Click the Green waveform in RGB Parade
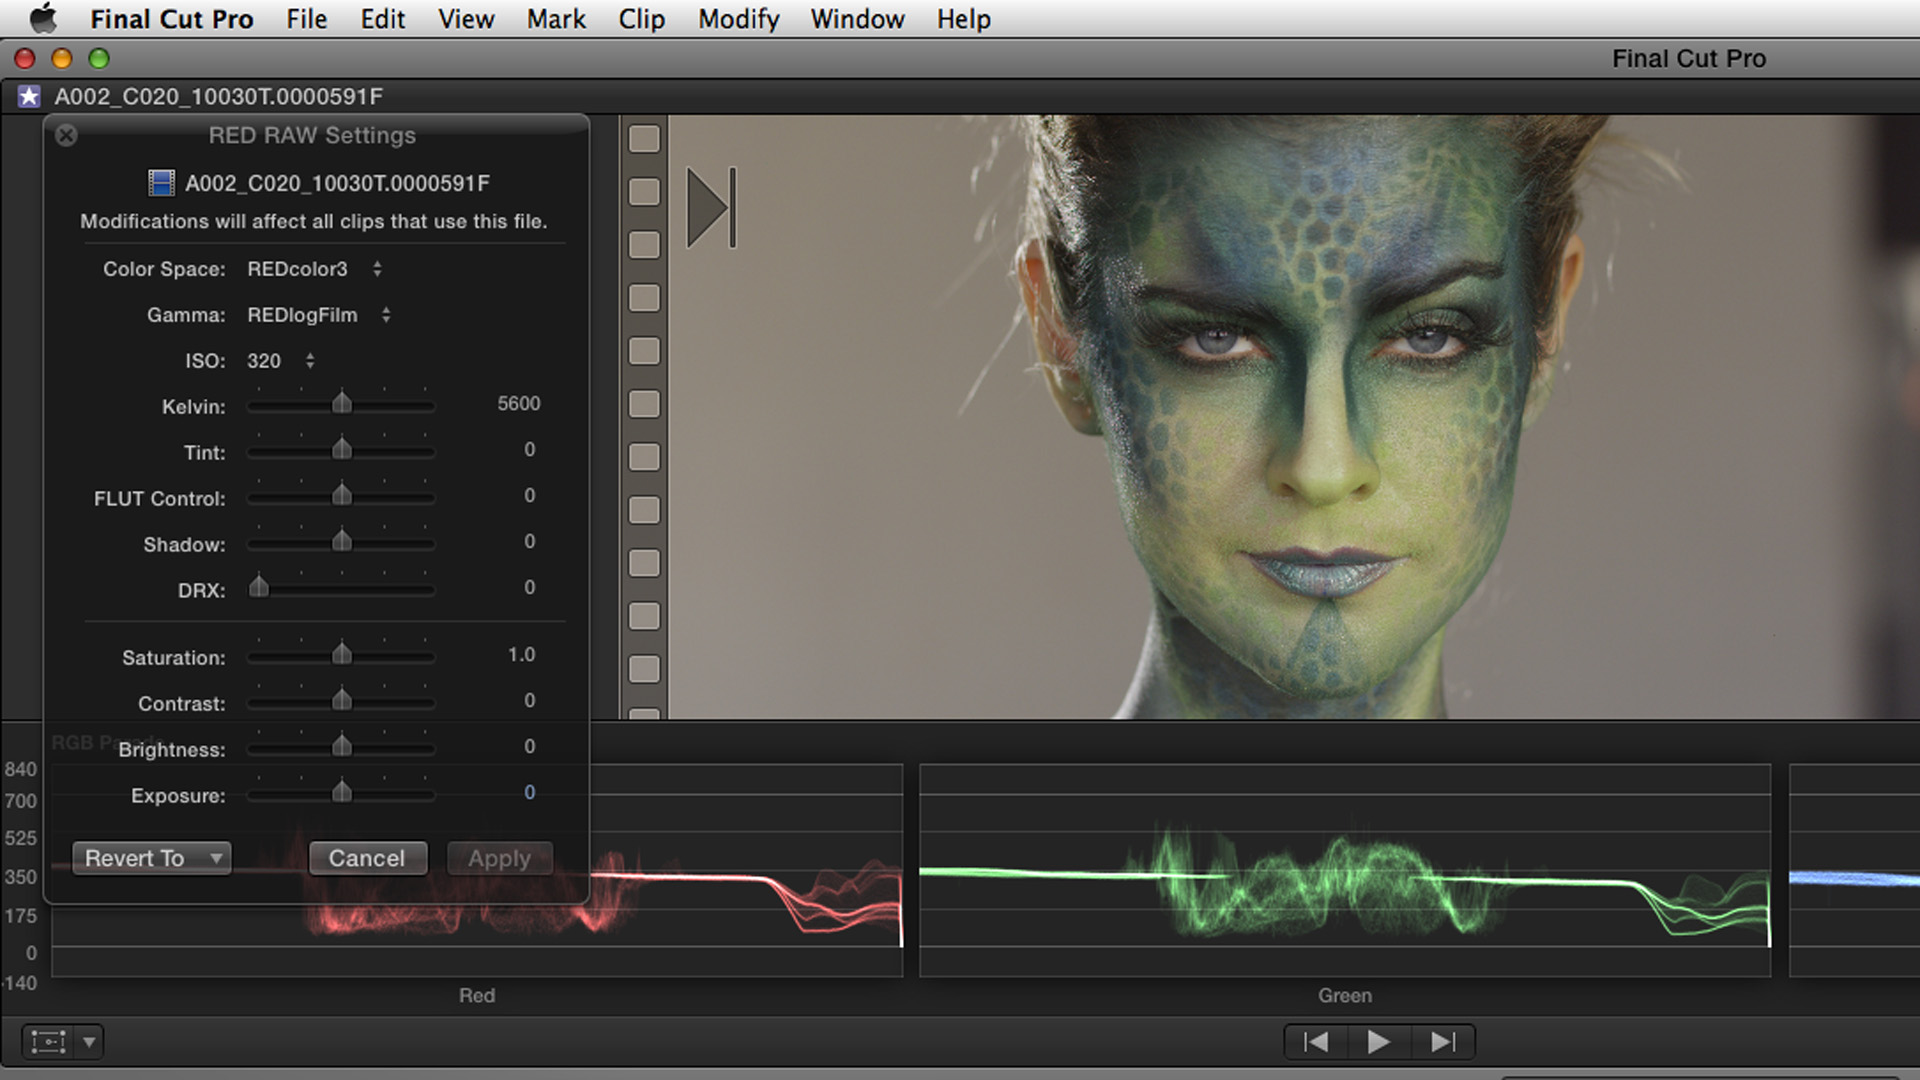Viewport: 1920px width, 1080px height. tap(1345, 870)
